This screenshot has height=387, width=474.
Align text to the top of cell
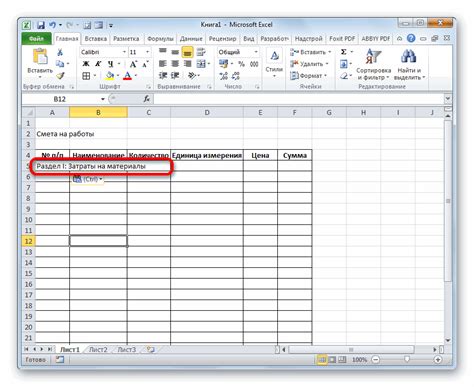[162, 52]
